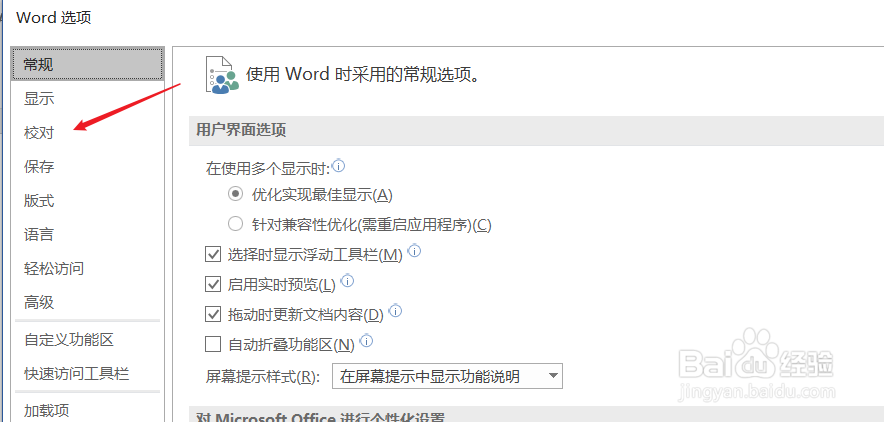The height and width of the screenshot is (422, 884).
Task: Disable 拖动时更新文档内容(D)
Action: pyautogui.click(x=213, y=314)
